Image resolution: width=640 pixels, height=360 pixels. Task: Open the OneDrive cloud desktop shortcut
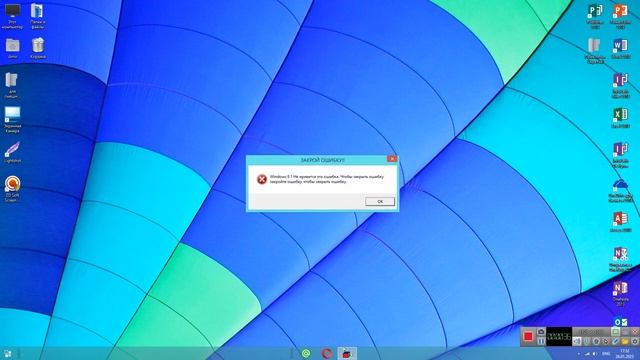pos(620,190)
